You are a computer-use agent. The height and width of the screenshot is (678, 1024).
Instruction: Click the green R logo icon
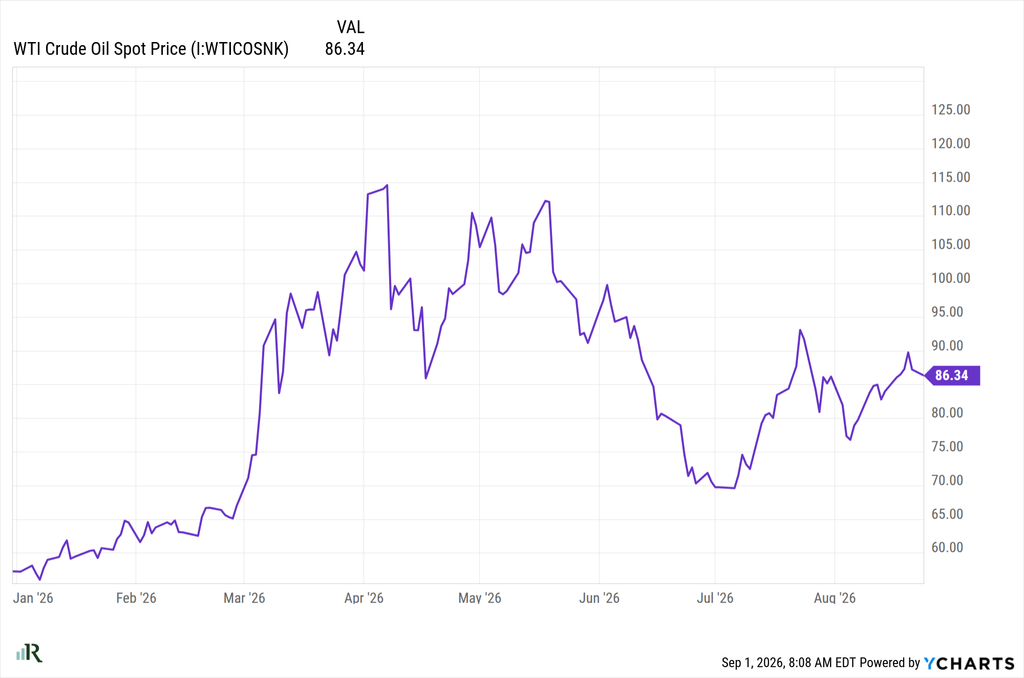[x=29, y=652]
